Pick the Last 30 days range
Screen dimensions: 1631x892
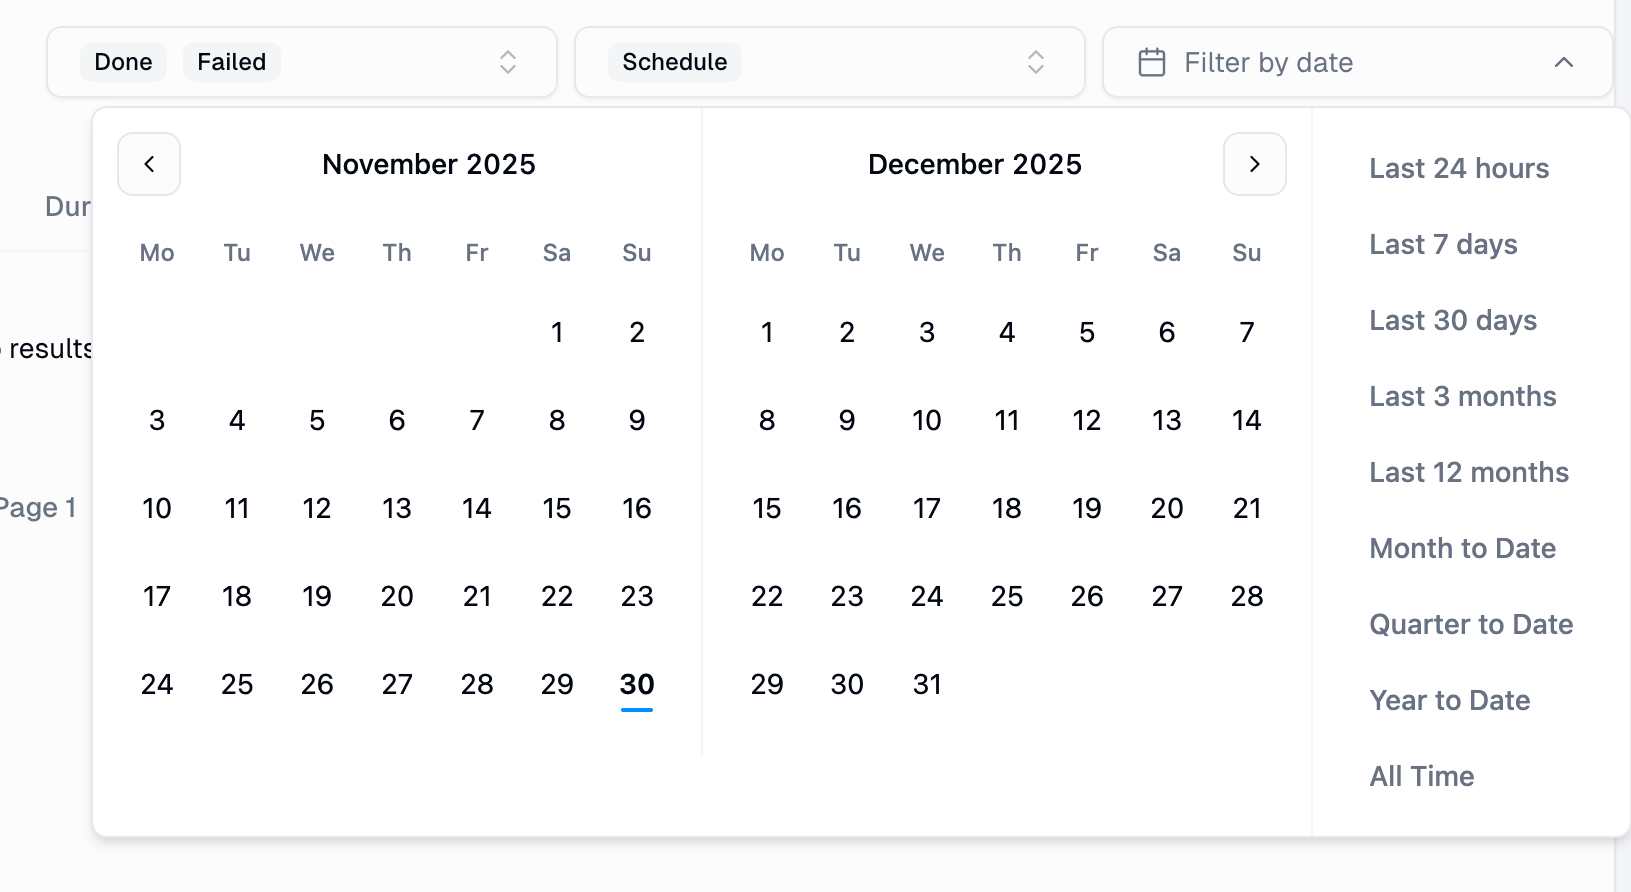point(1453,320)
